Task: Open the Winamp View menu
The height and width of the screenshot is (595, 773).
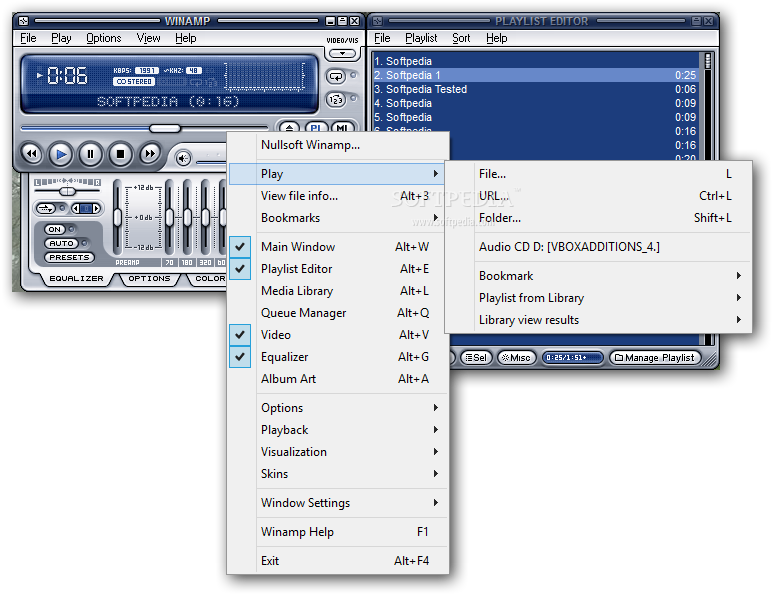Action: coord(148,38)
